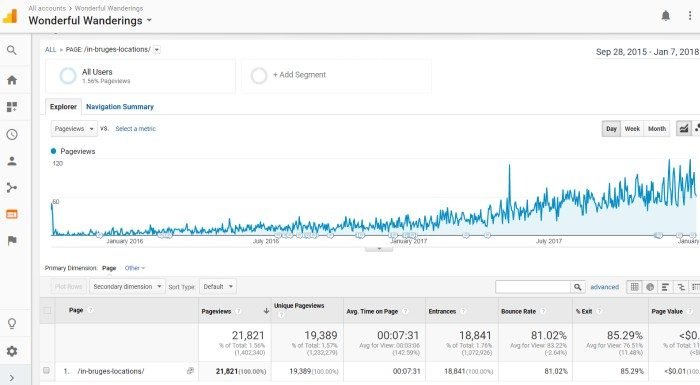Switch to Explorer tab
Viewport: 700px width, 385px height.
click(x=63, y=107)
